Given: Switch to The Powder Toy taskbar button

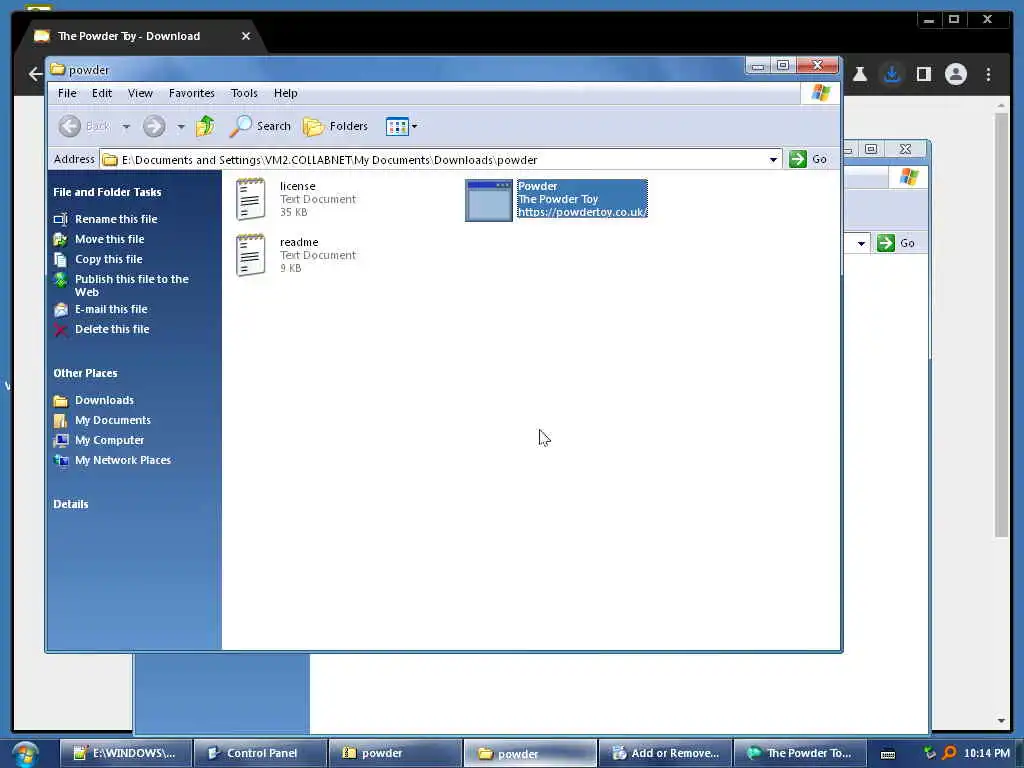Looking at the screenshot, I should pos(801,753).
